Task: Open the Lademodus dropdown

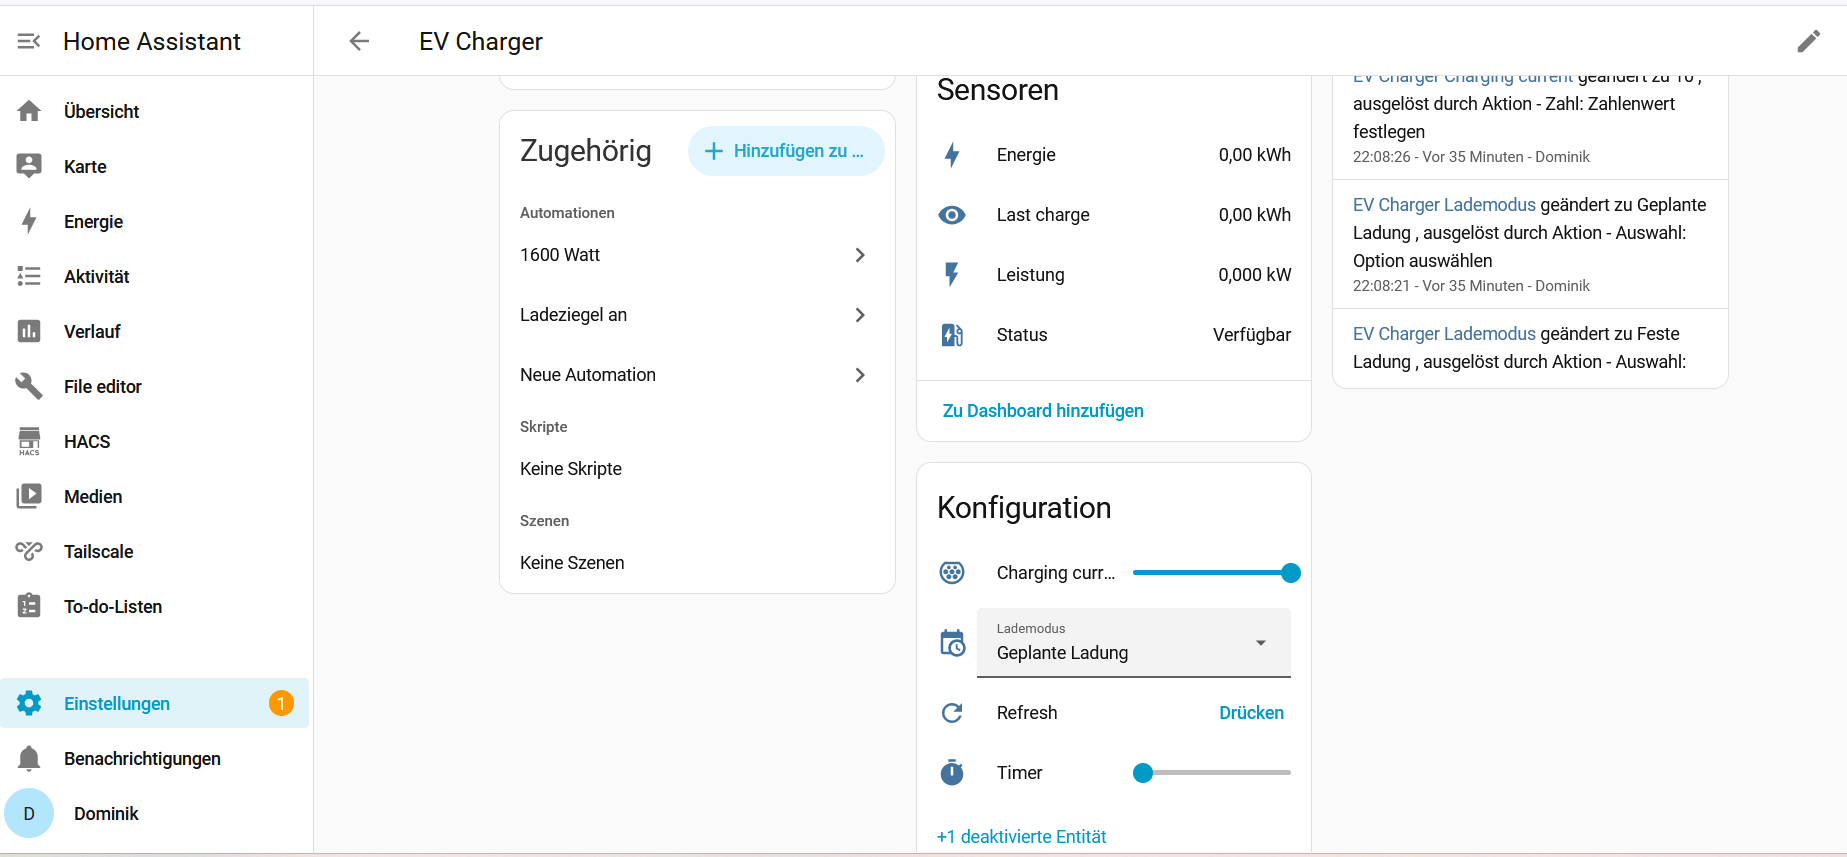Action: pos(1134,643)
